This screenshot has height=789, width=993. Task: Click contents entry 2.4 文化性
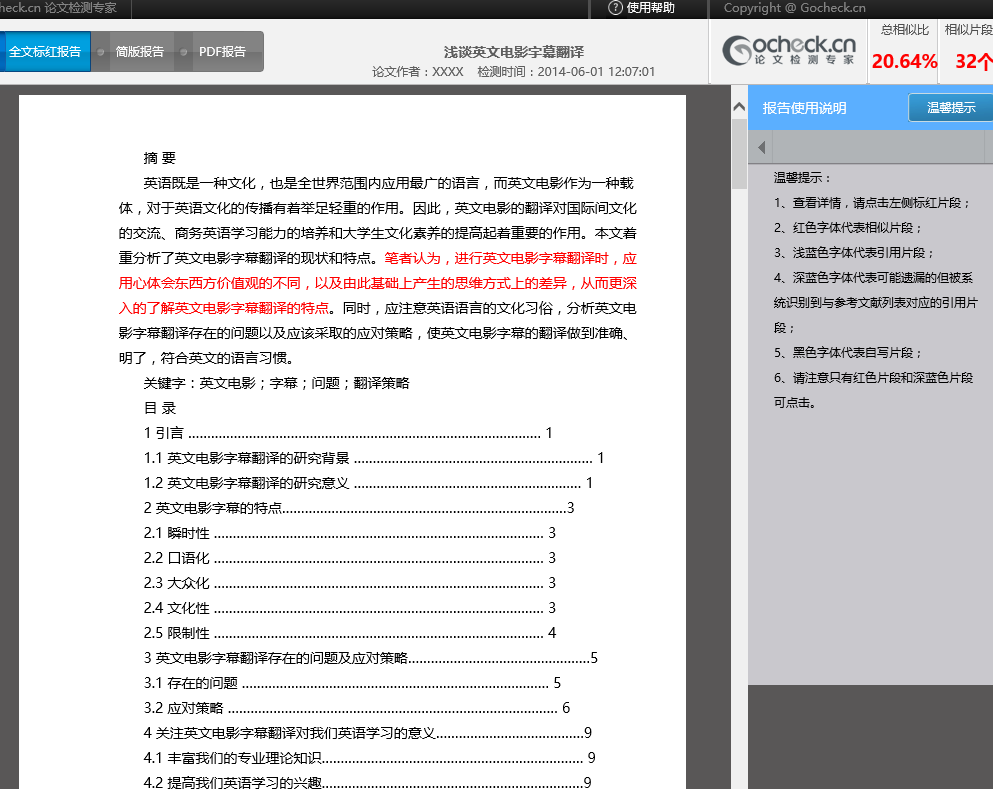tap(350, 608)
